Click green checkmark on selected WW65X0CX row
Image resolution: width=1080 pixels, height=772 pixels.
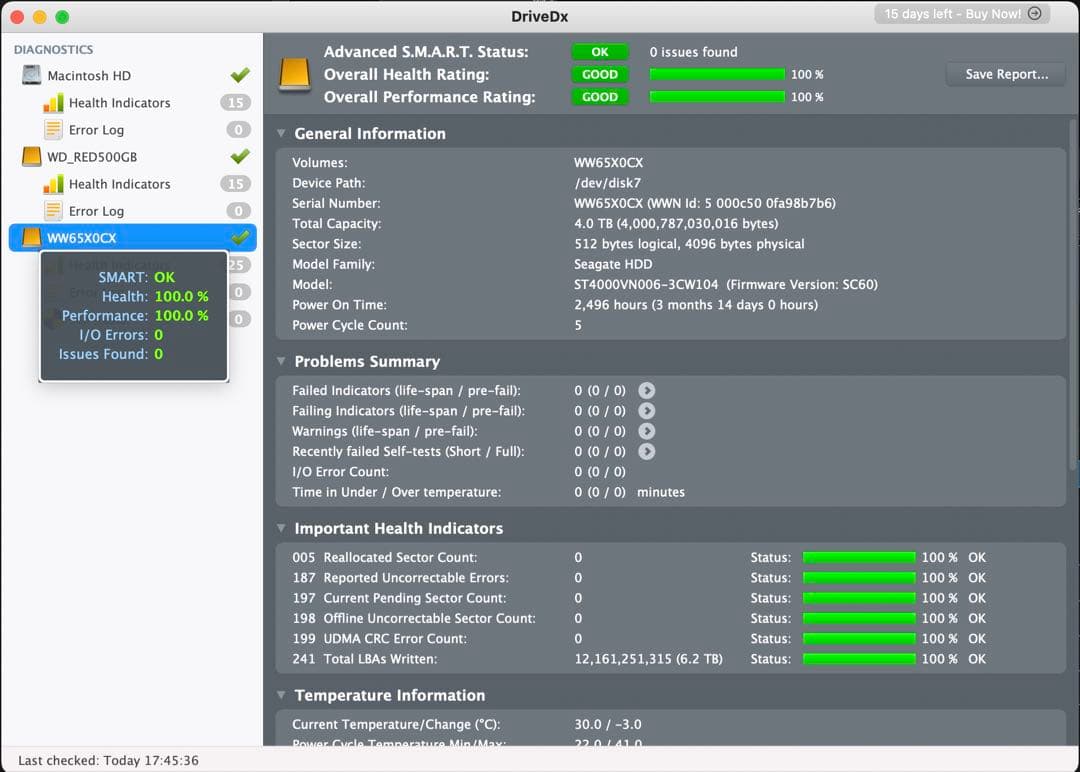pos(240,237)
